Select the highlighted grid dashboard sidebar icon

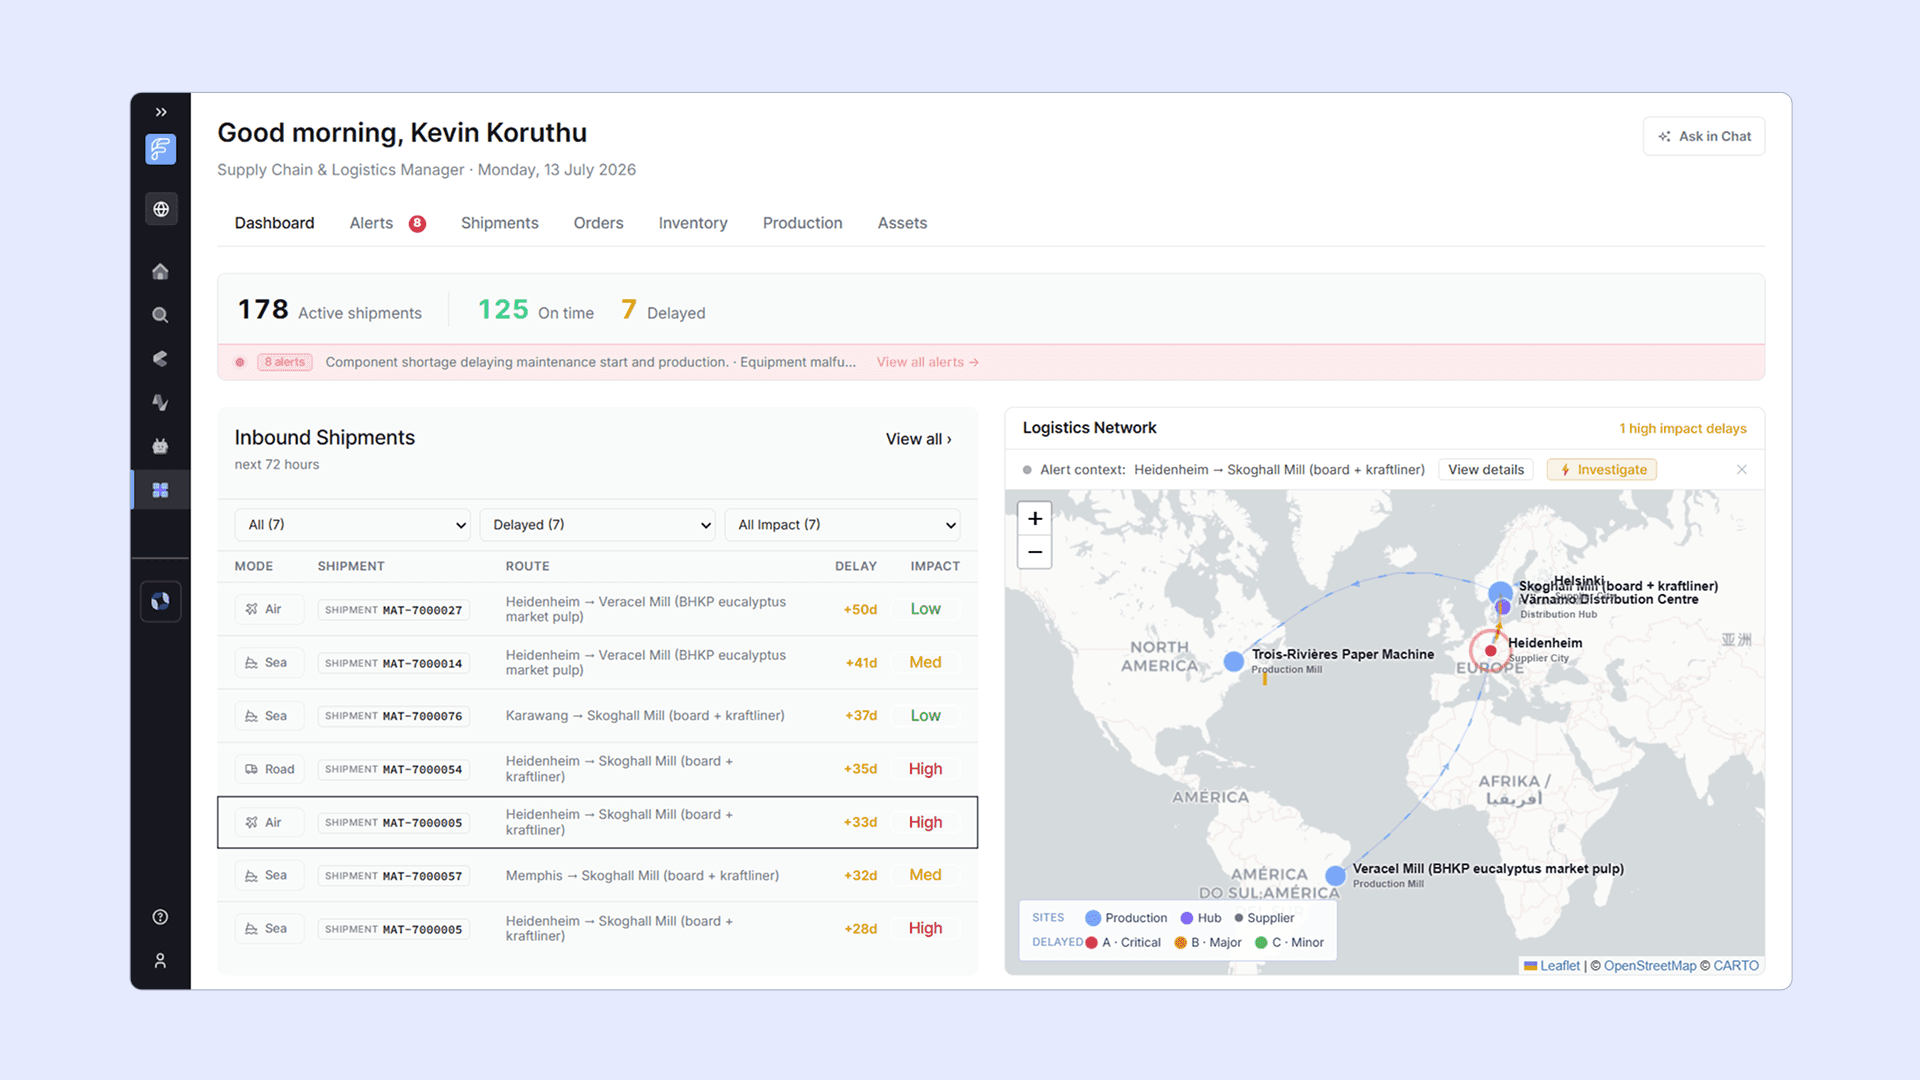pos(160,490)
